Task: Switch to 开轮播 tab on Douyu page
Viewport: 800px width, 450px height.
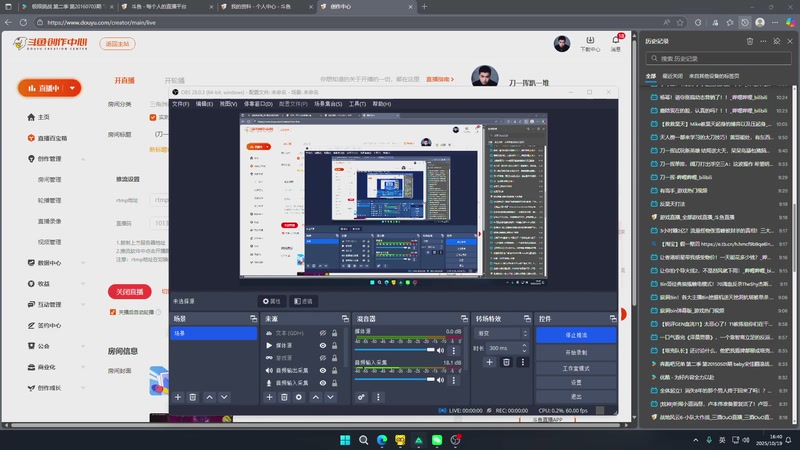Action: point(174,81)
